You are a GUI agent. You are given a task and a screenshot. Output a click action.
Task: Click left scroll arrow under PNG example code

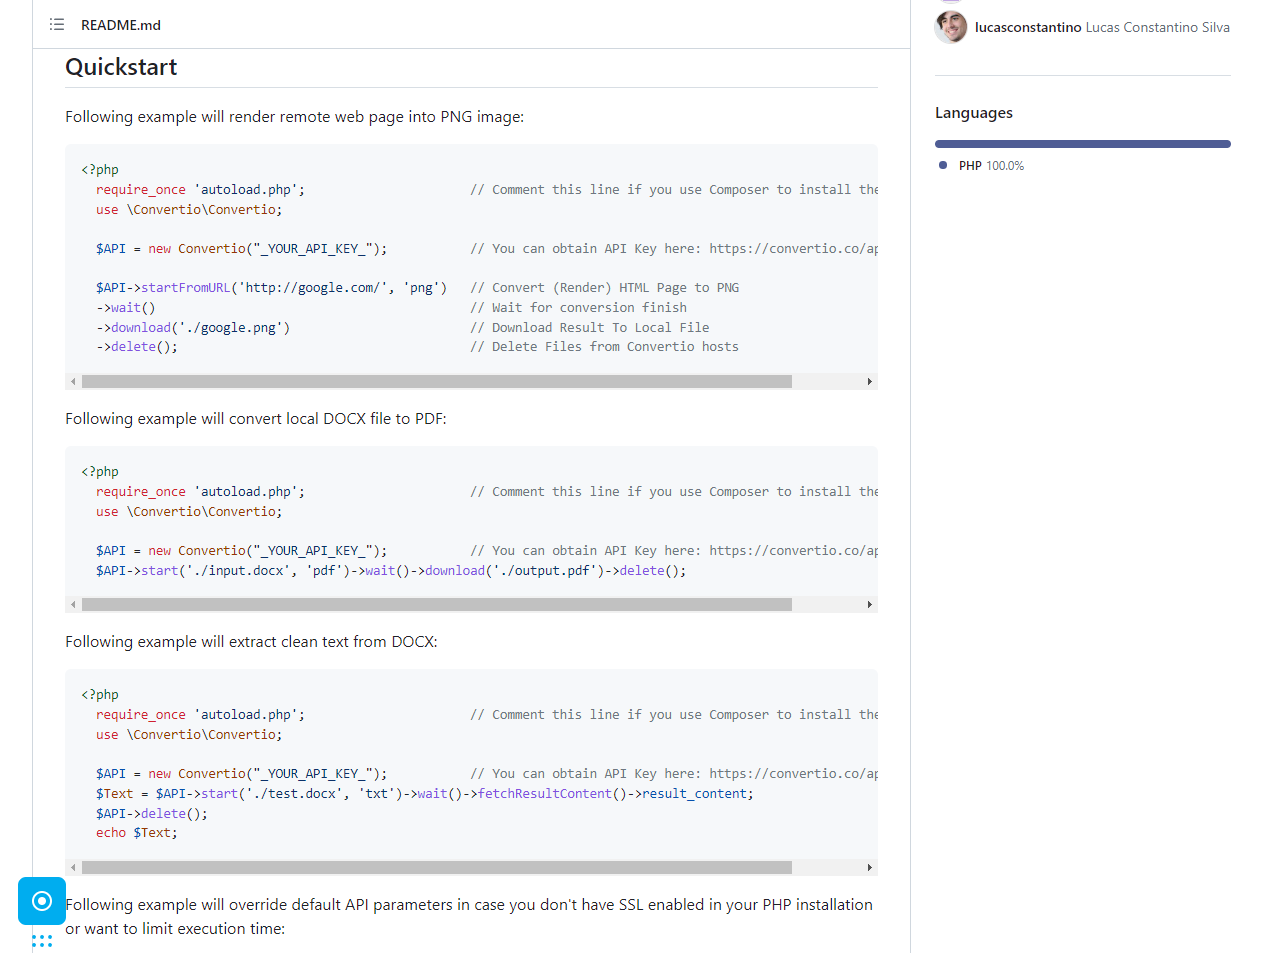(x=73, y=382)
